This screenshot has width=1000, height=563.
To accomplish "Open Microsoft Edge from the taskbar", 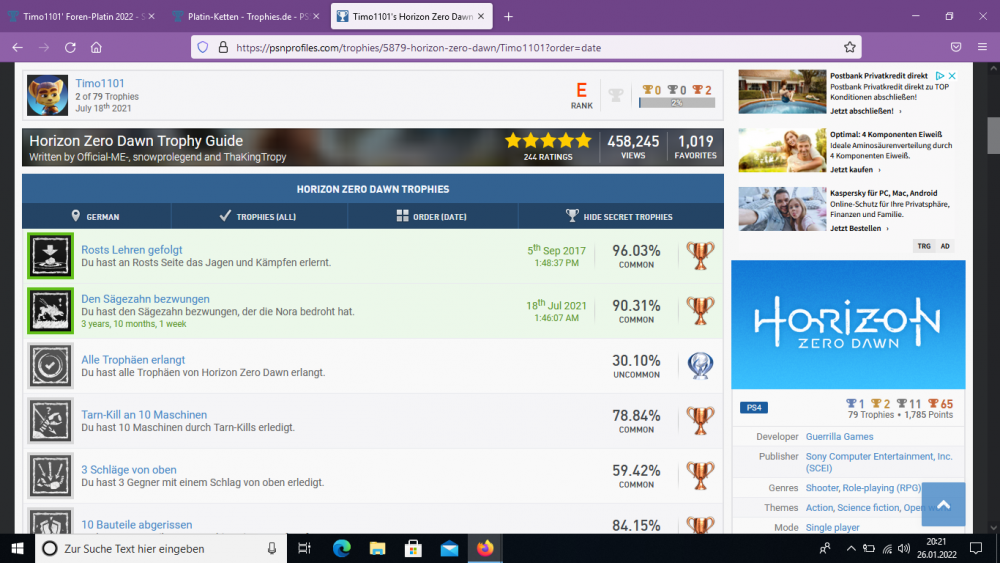I will 342,548.
